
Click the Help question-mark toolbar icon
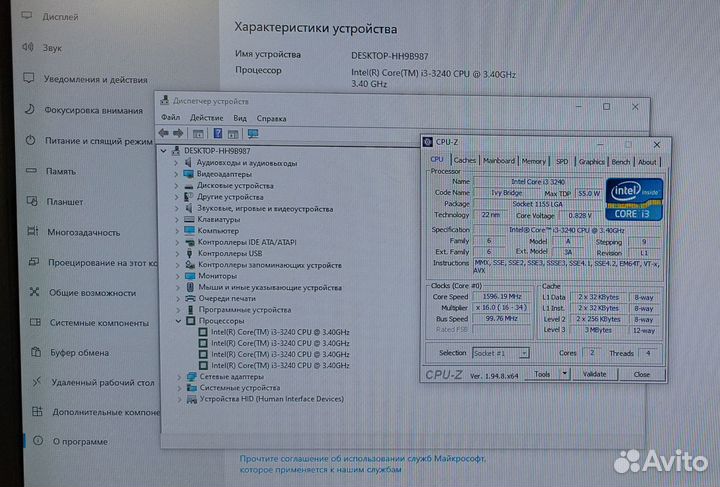point(218,133)
